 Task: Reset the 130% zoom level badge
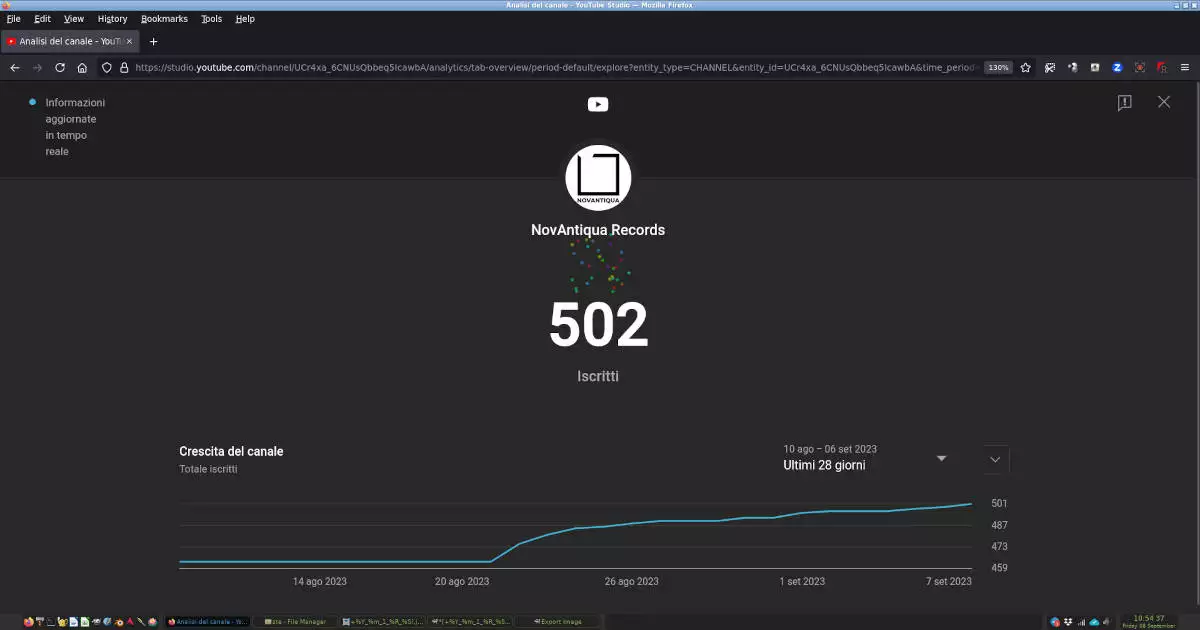998,68
